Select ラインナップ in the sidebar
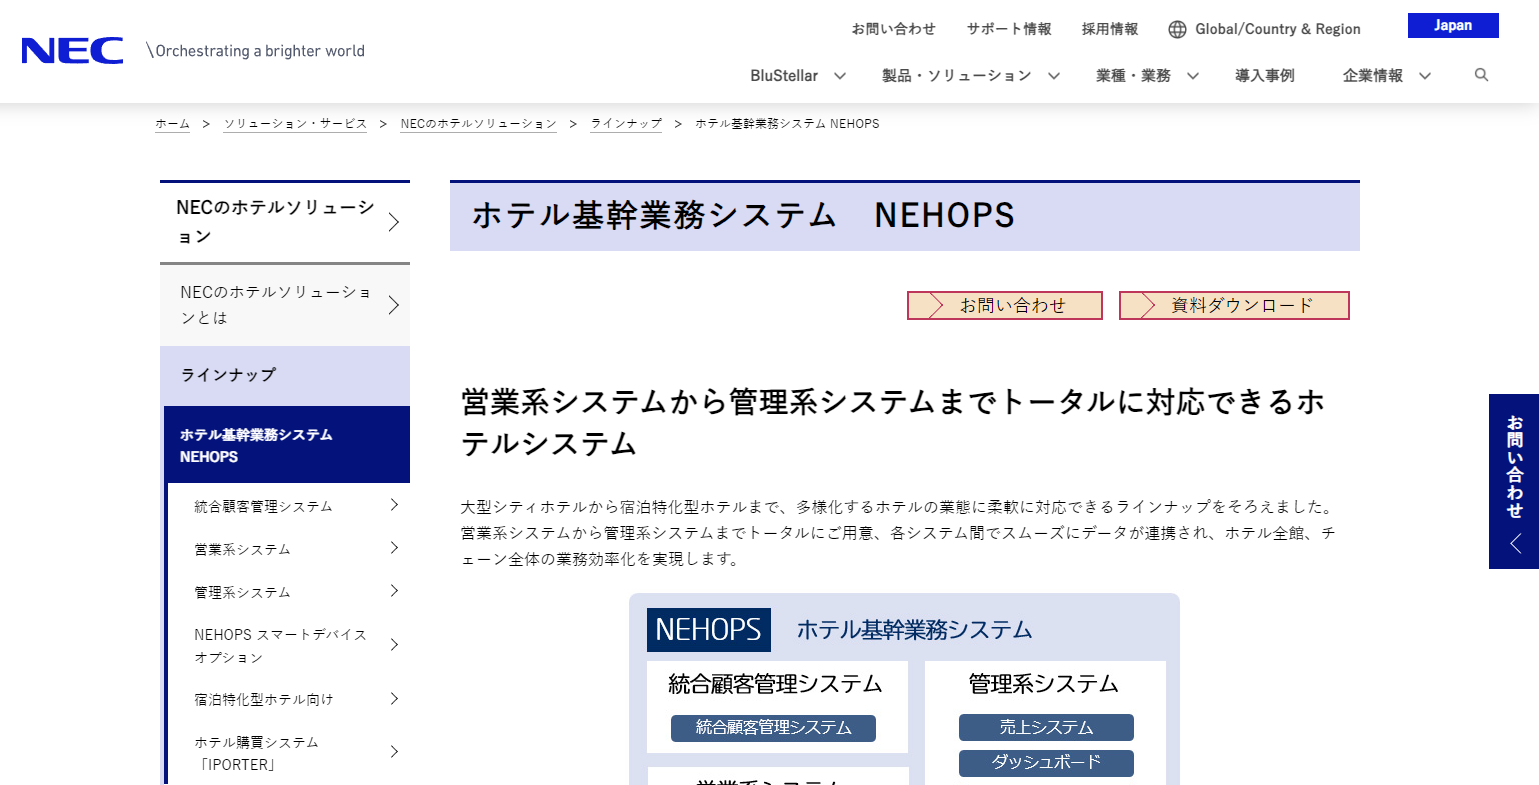This screenshot has height=785, width=1539. (x=285, y=375)
